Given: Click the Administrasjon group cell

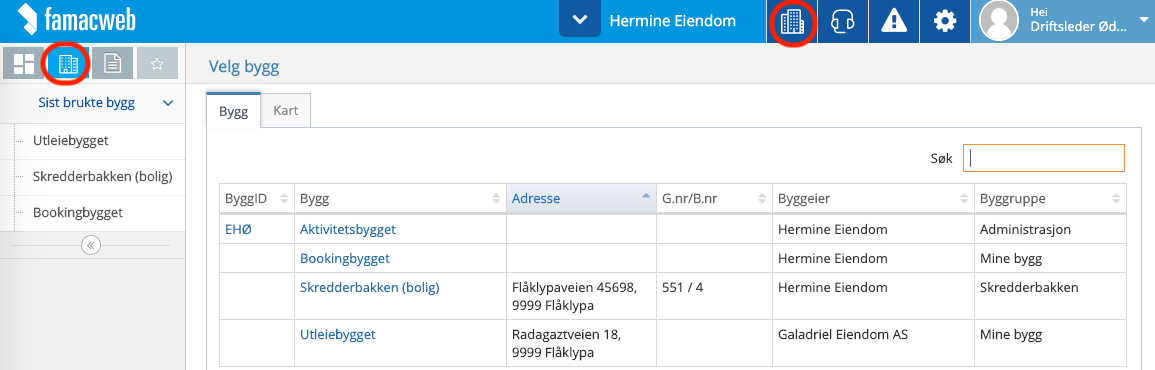Looking at the screenshot, I should click(x=1050, y=229).
